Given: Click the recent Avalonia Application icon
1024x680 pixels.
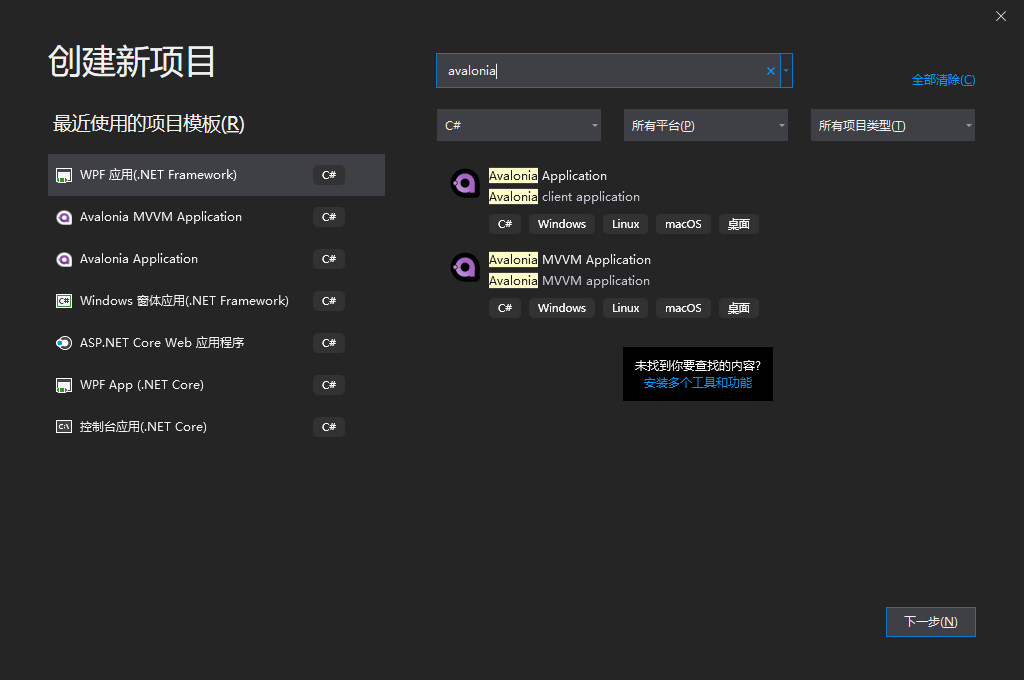Looking at the screenshot, I should pos(64,259).
